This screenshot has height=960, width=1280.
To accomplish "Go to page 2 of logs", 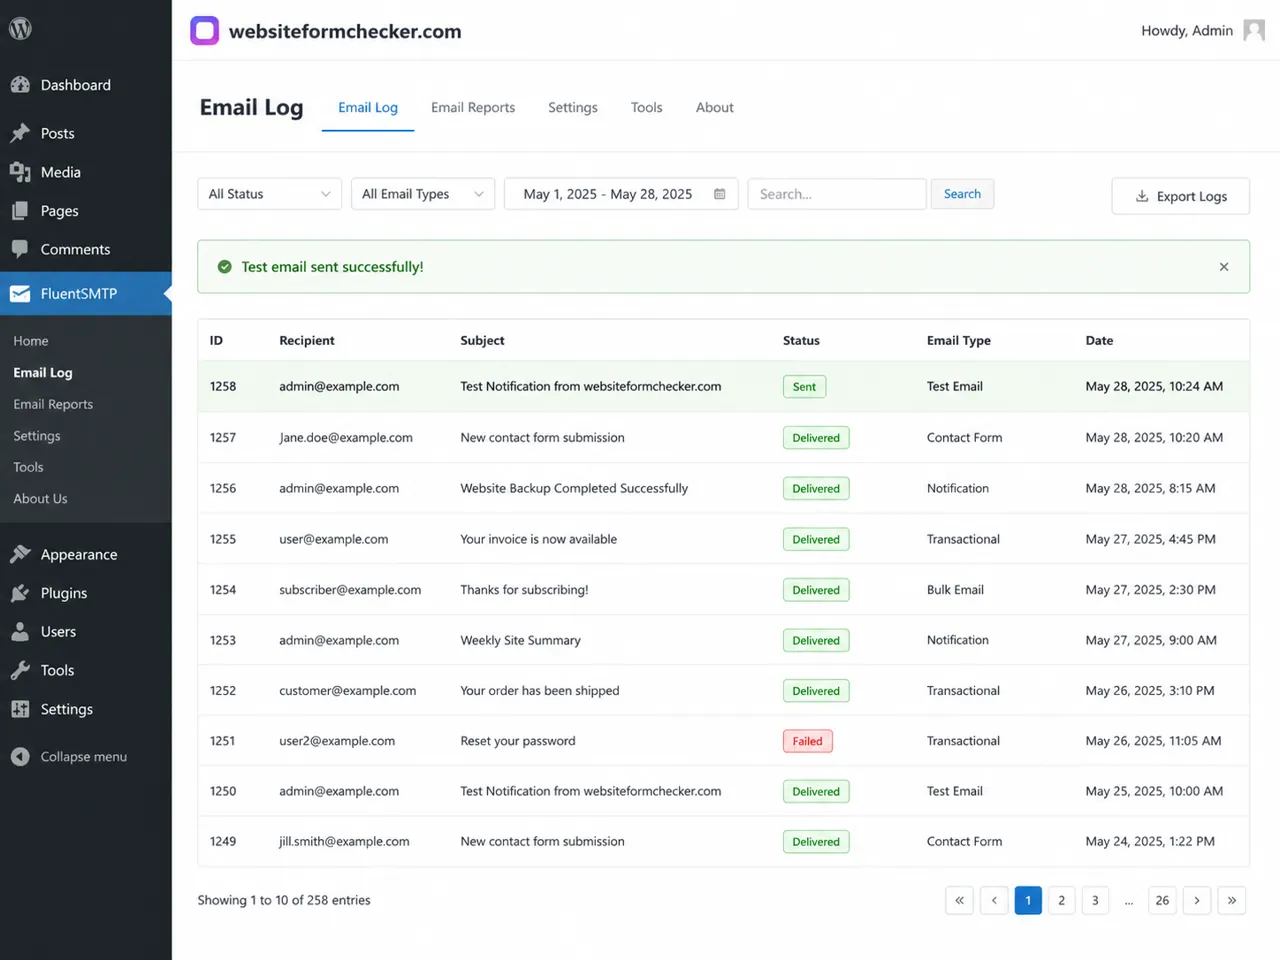I will (x=1062, y=900).
